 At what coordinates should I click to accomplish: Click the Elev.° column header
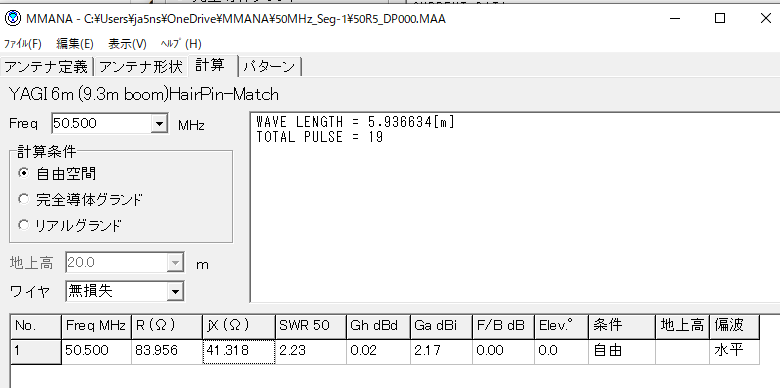[x=561, y=326]
